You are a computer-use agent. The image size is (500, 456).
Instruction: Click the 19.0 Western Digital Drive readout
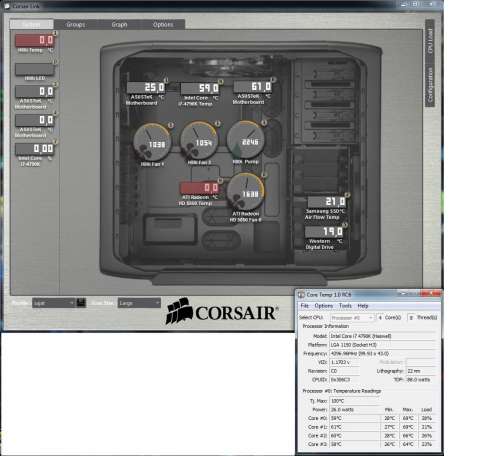[x=324, y=232]
